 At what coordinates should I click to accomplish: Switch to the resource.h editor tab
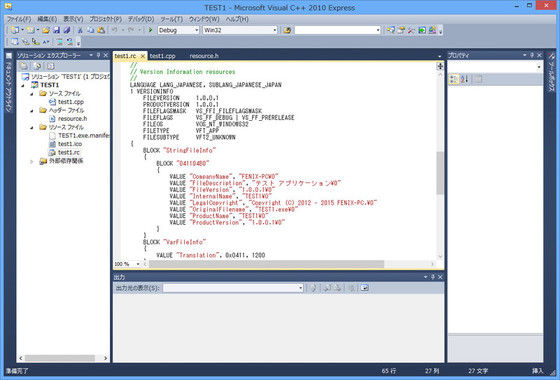(x=204, y=56)
